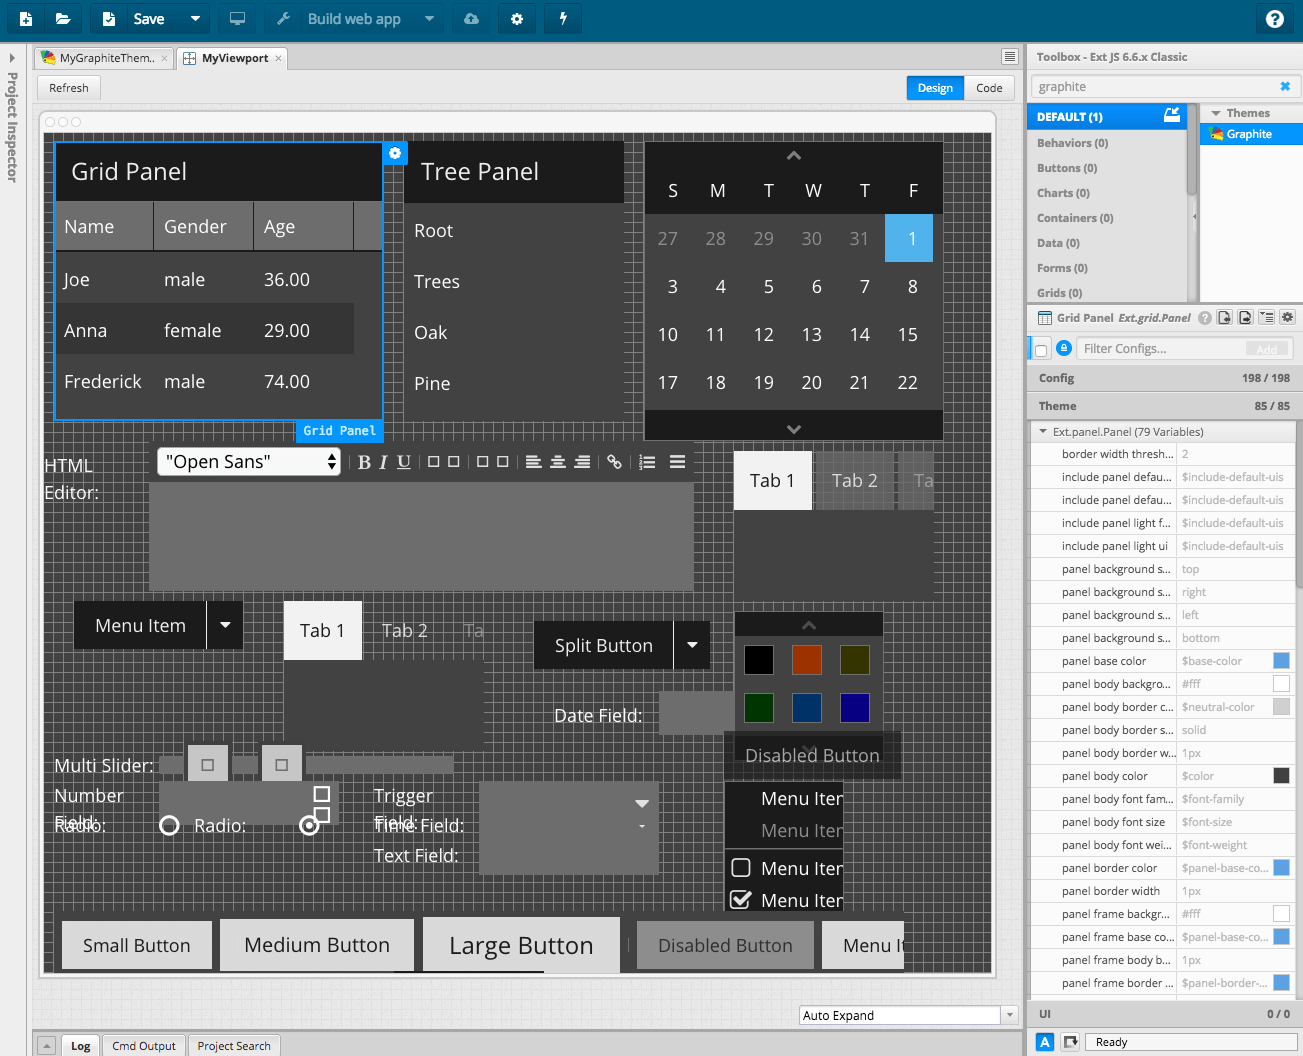
Task: Select Tab 2 in upper tab panel
Action: tap(855, 481)
